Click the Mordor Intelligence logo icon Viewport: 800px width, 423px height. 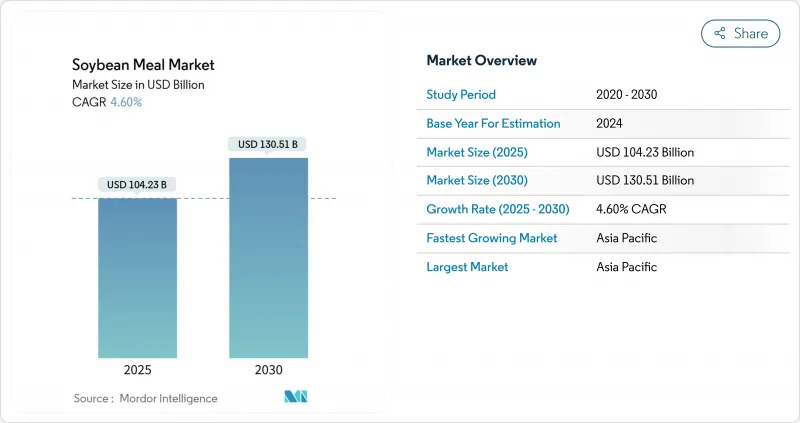pos(295,397)
